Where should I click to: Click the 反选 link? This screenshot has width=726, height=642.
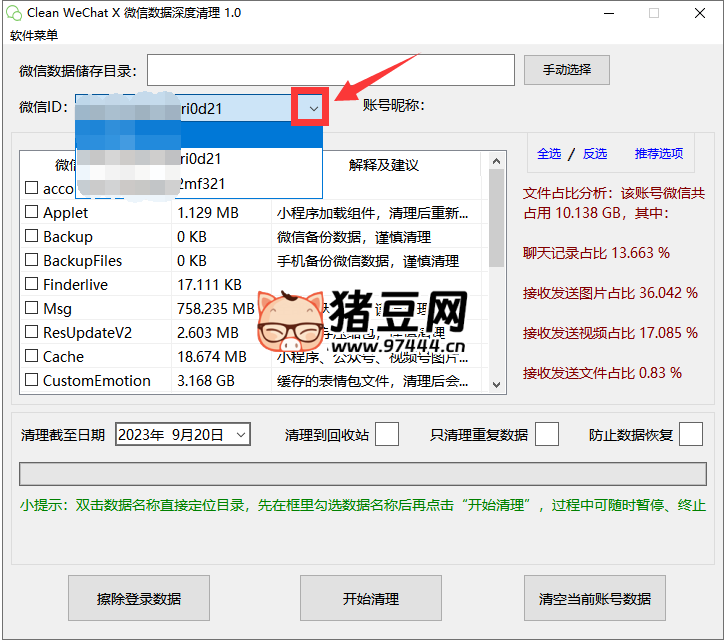pos(595,154)
